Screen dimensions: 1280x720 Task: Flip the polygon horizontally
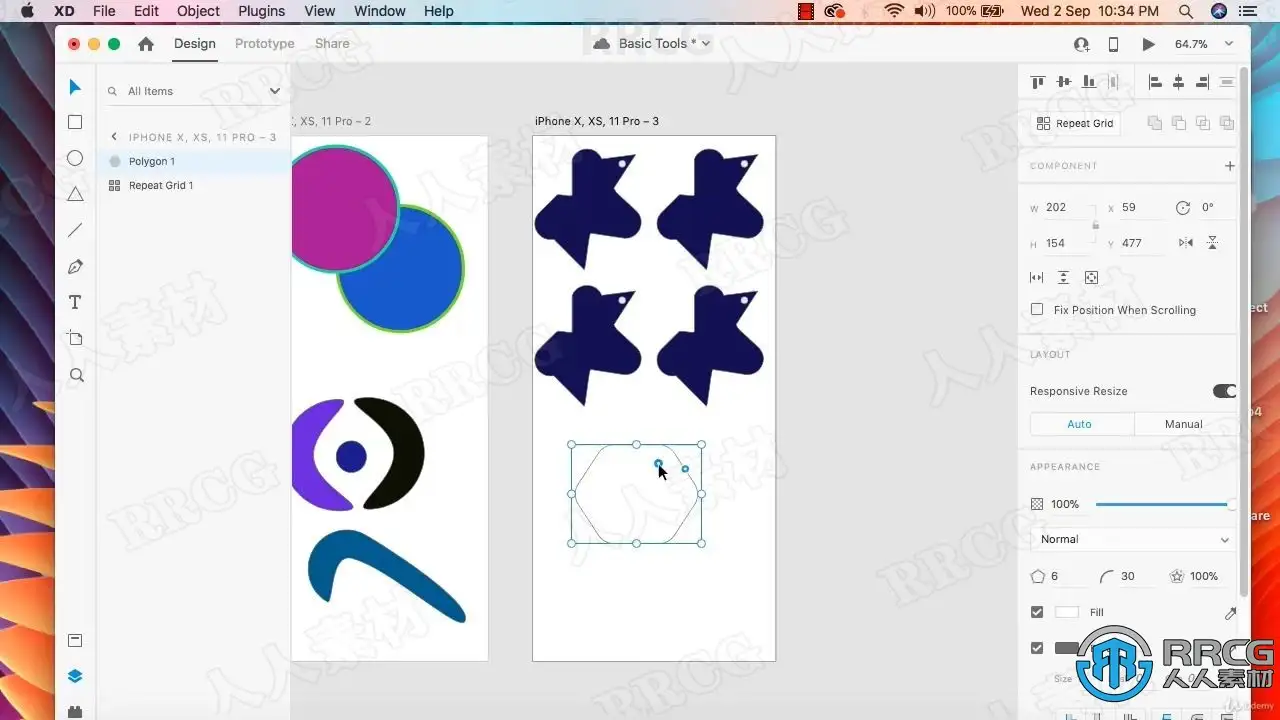1186,243
